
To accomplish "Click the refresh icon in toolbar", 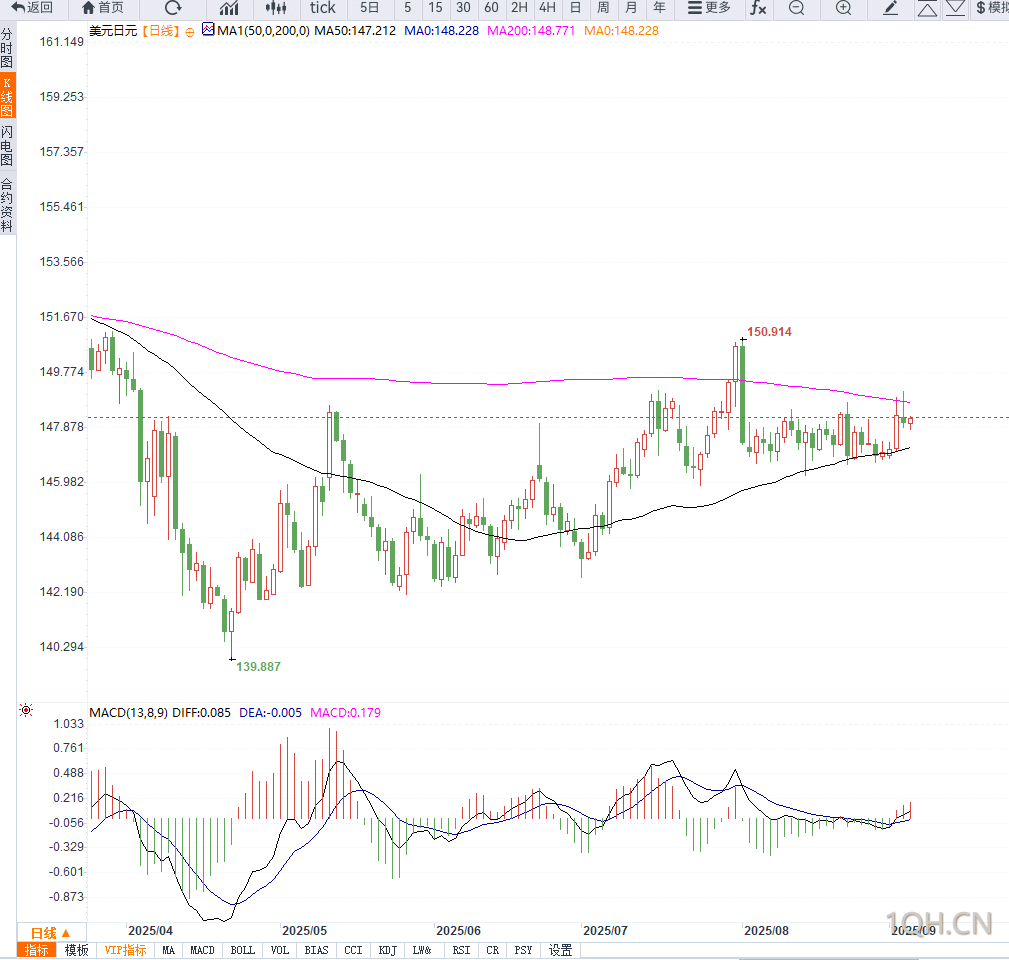I will point(172,8).
